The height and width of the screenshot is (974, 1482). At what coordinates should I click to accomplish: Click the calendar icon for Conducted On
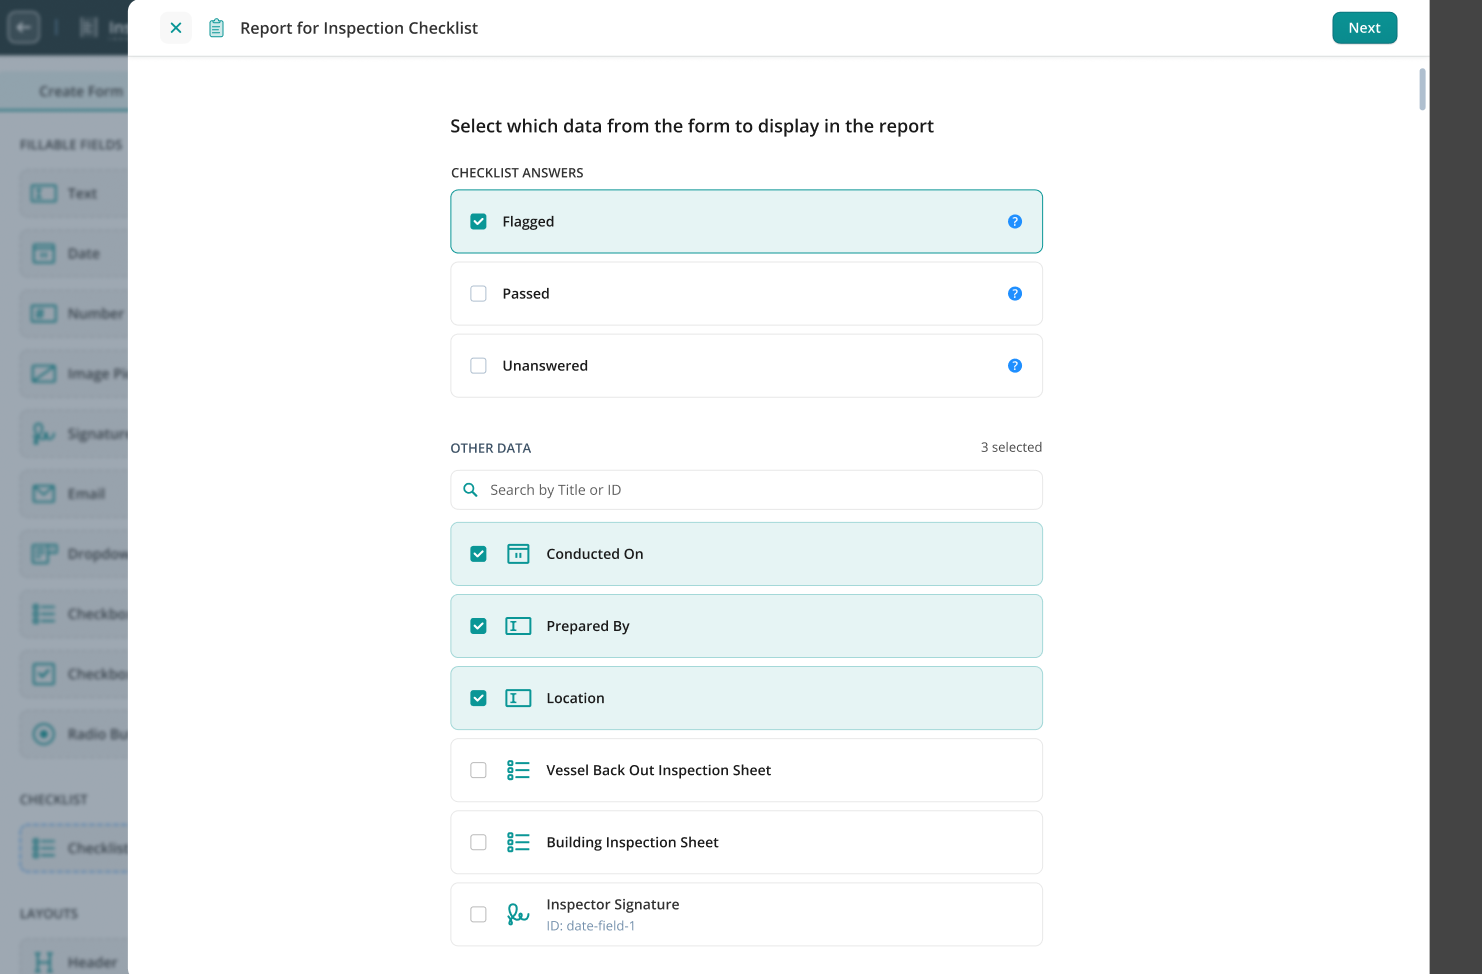(518, 554)
